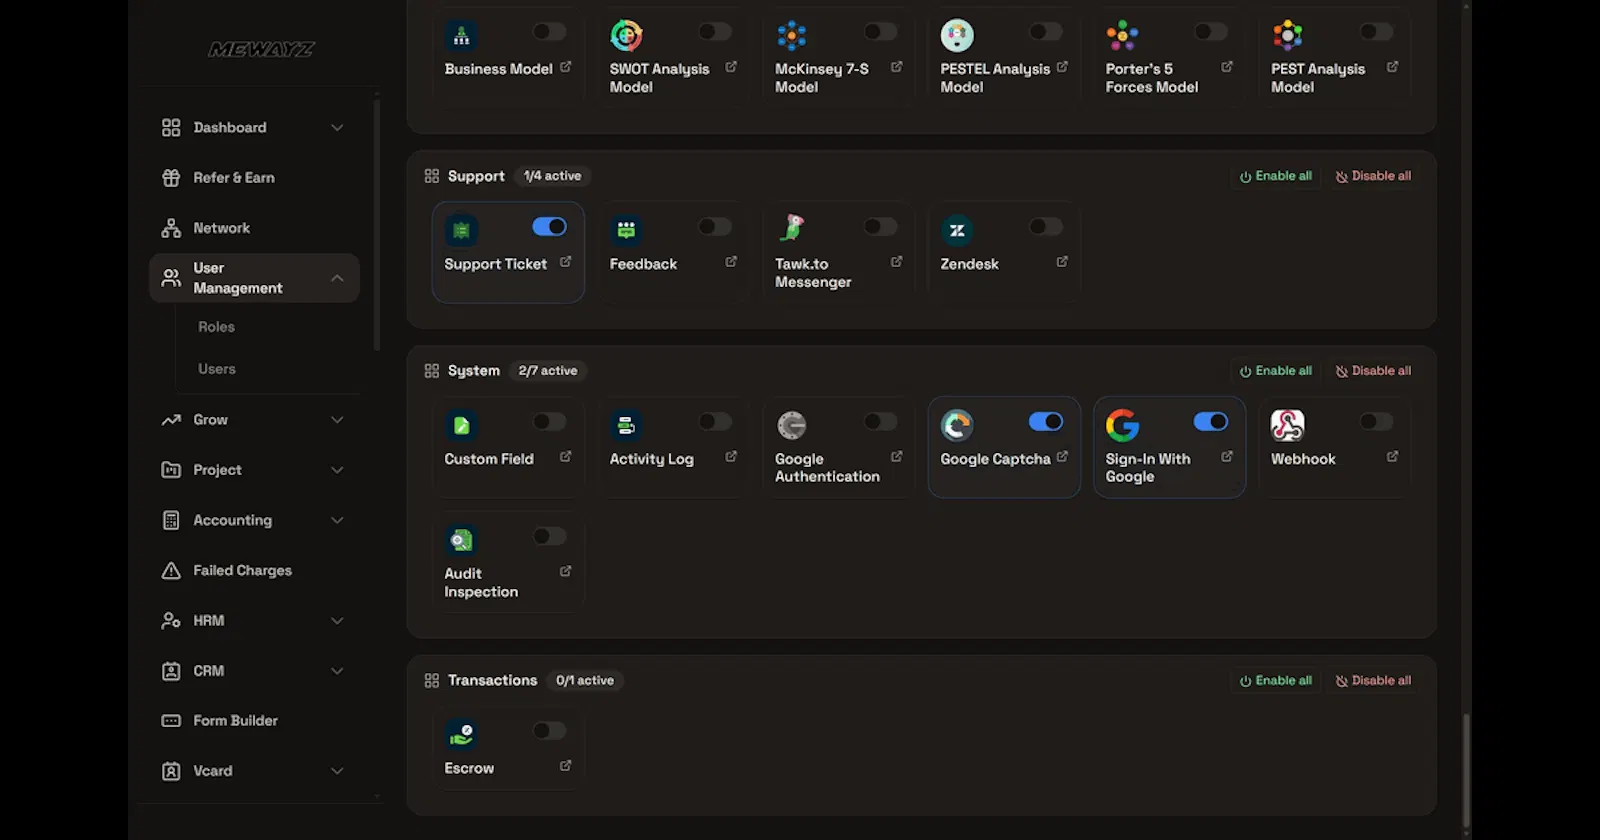Click Disable all in Transactions section
The height and width of the screenshot is (840, 1600).
1373,681
